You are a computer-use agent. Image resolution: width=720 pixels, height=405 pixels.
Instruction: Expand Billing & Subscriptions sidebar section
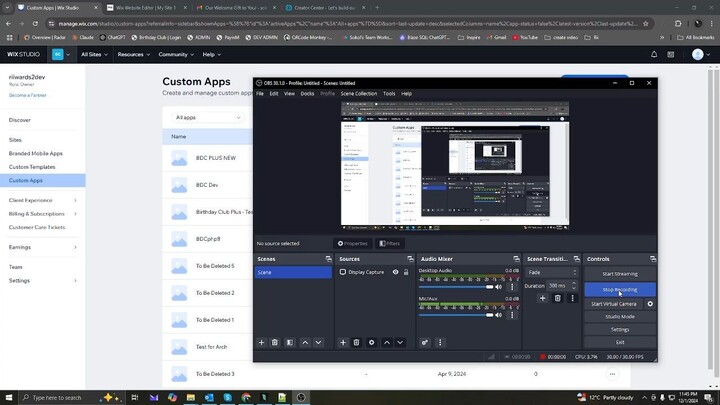point(42,214)
